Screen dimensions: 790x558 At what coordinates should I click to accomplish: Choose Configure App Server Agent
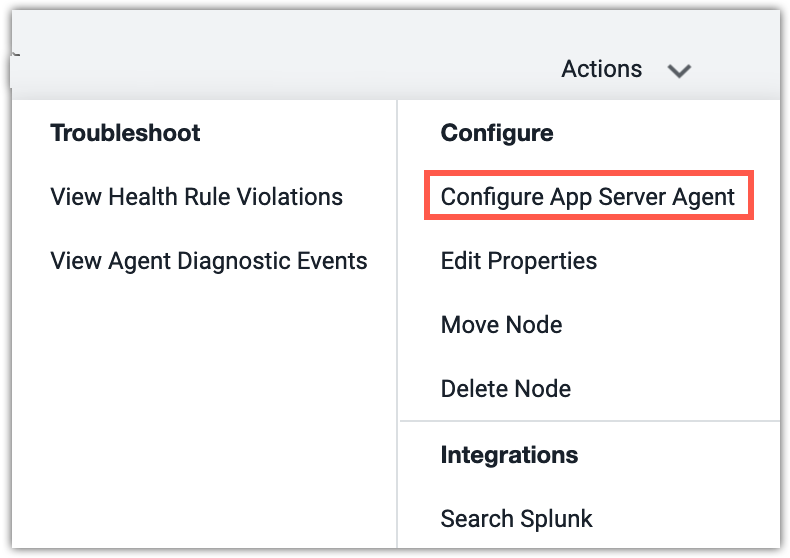tap(587, 196)
